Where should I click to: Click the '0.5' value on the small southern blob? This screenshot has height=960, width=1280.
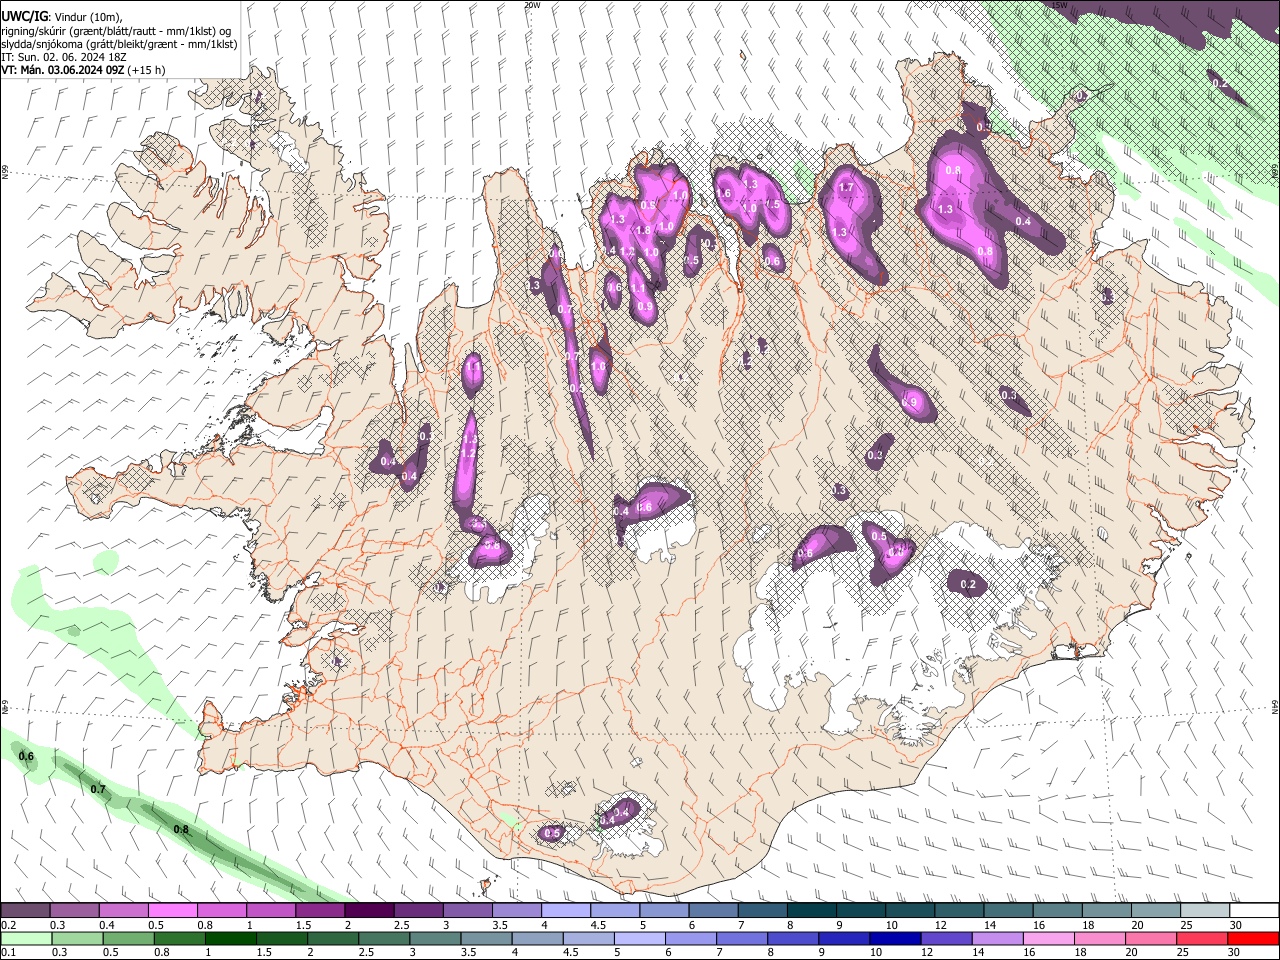coord(551,833)
